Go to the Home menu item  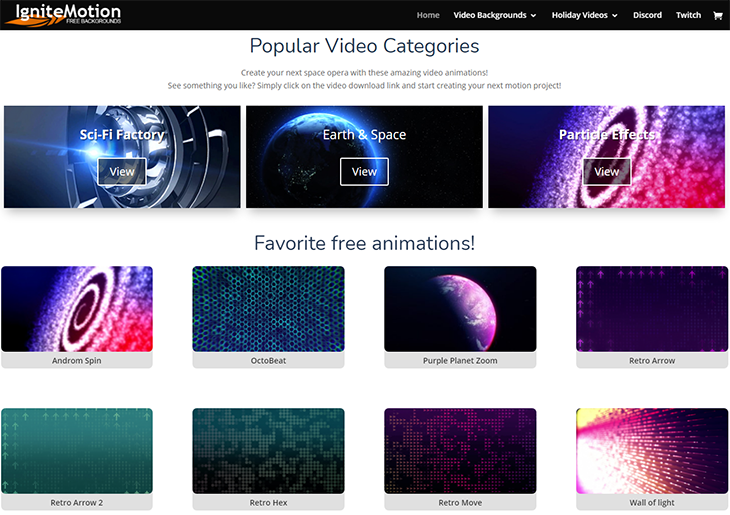click(x=428, y=15)
